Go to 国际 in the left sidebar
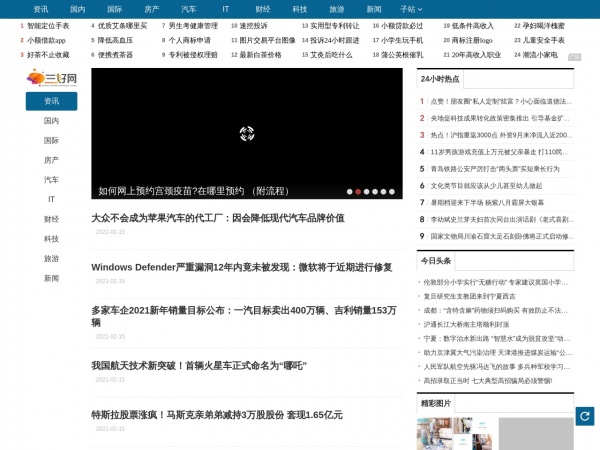Viewport: 600px width, 450px height. (51, 140)
